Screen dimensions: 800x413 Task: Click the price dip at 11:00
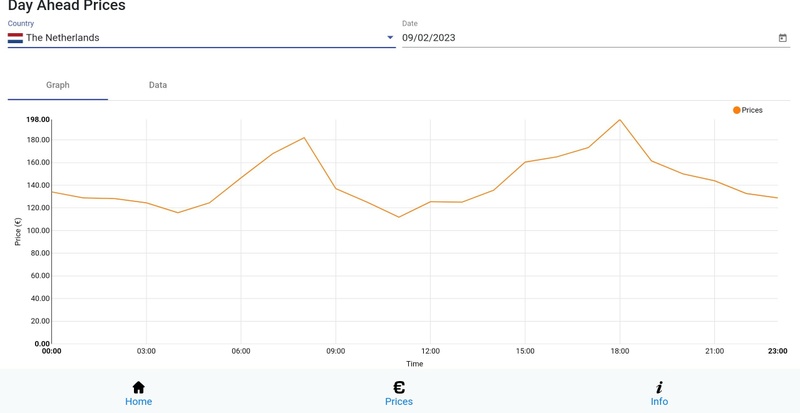point(398,217)
